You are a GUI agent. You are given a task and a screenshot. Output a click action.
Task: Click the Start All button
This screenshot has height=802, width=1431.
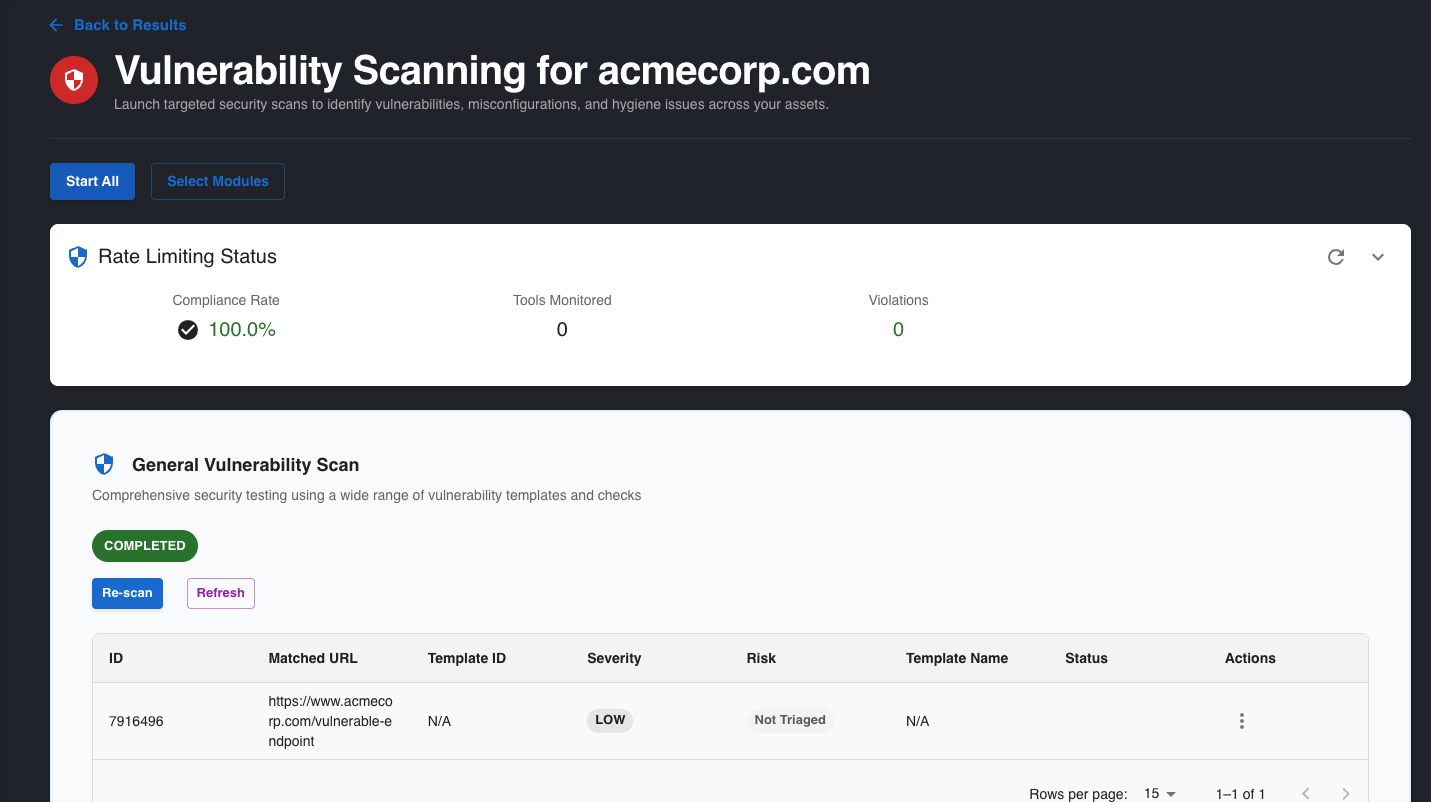92,181
